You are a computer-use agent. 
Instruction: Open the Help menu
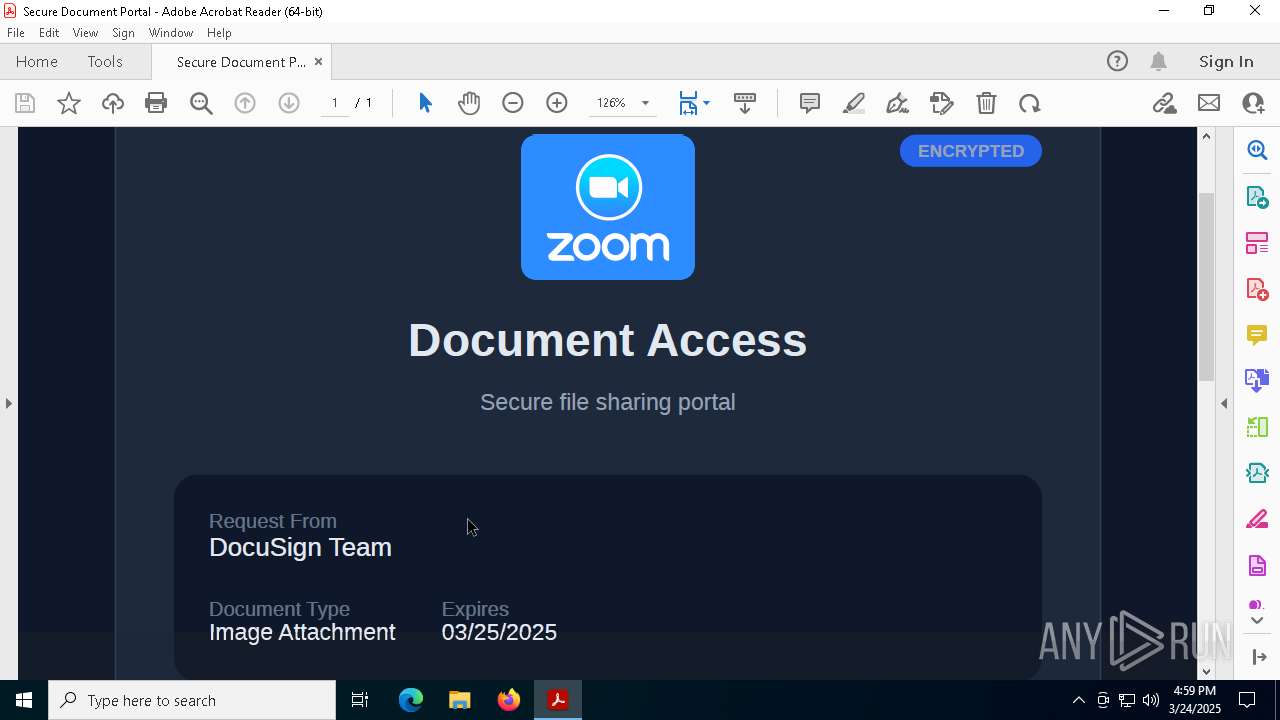219,33
